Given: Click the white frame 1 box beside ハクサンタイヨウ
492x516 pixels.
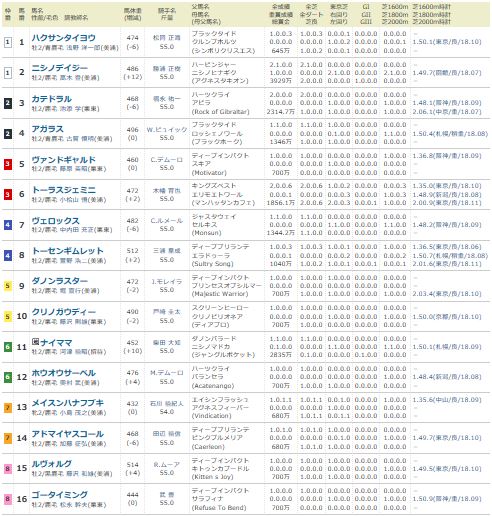Looking at the screenshot, I should coord(8,42).
